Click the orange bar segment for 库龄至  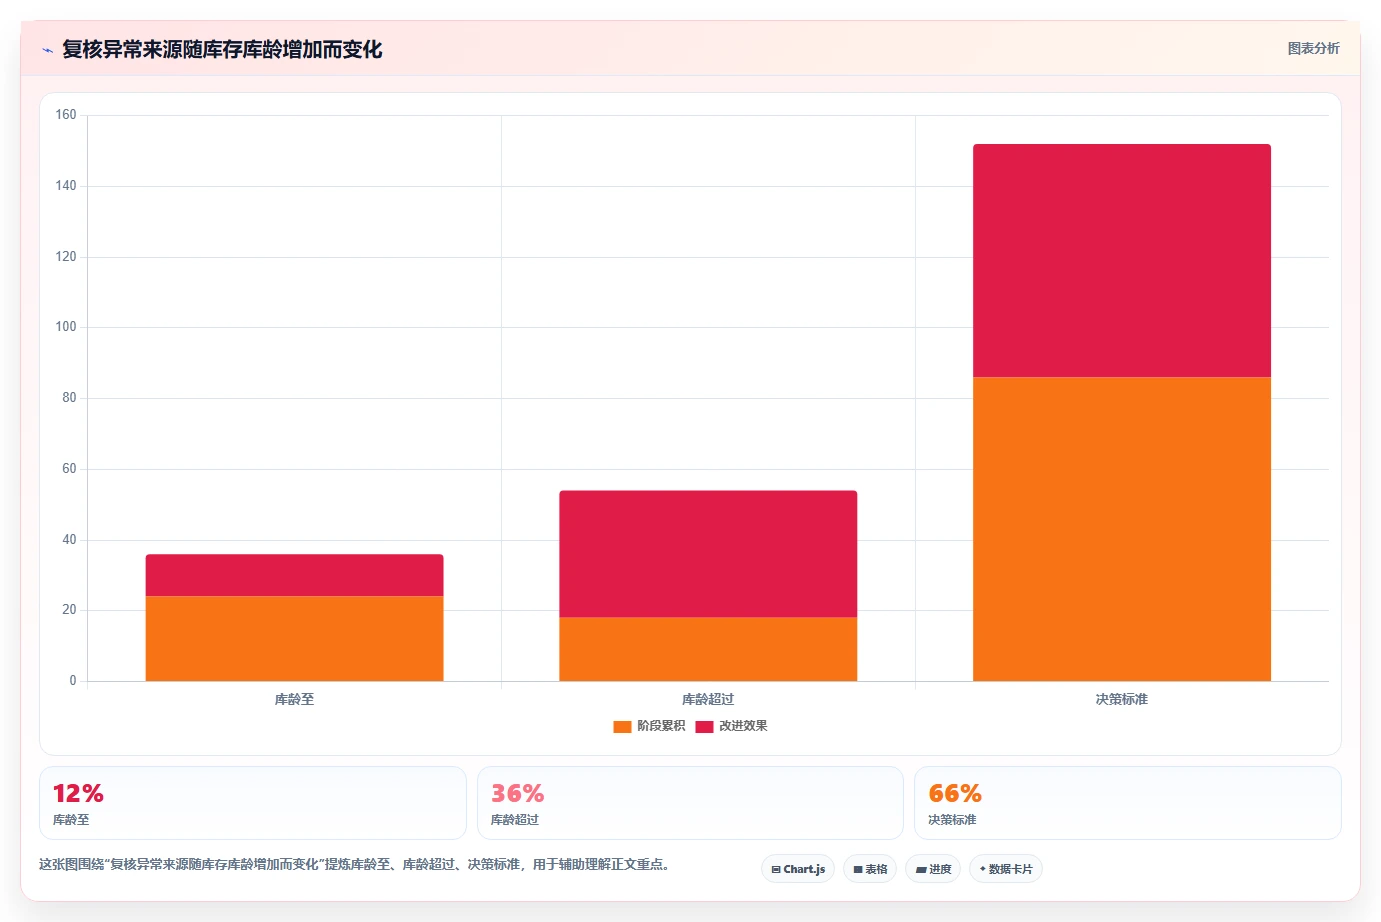click(294, 639)
